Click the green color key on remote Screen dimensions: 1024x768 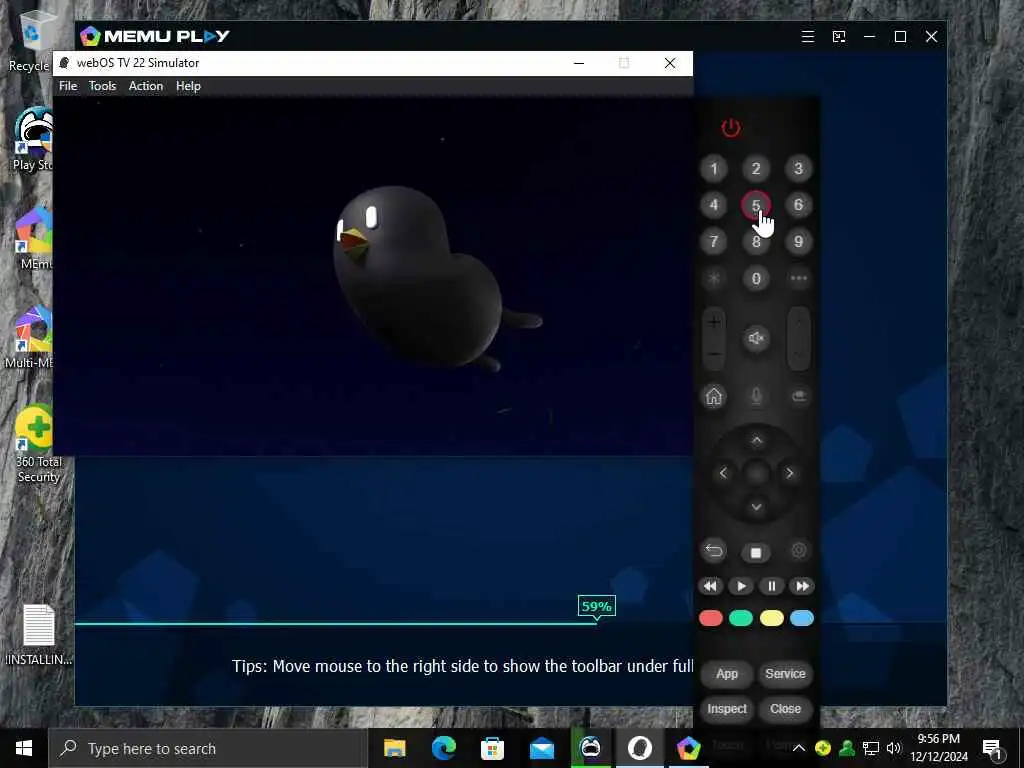coord(741,618)
